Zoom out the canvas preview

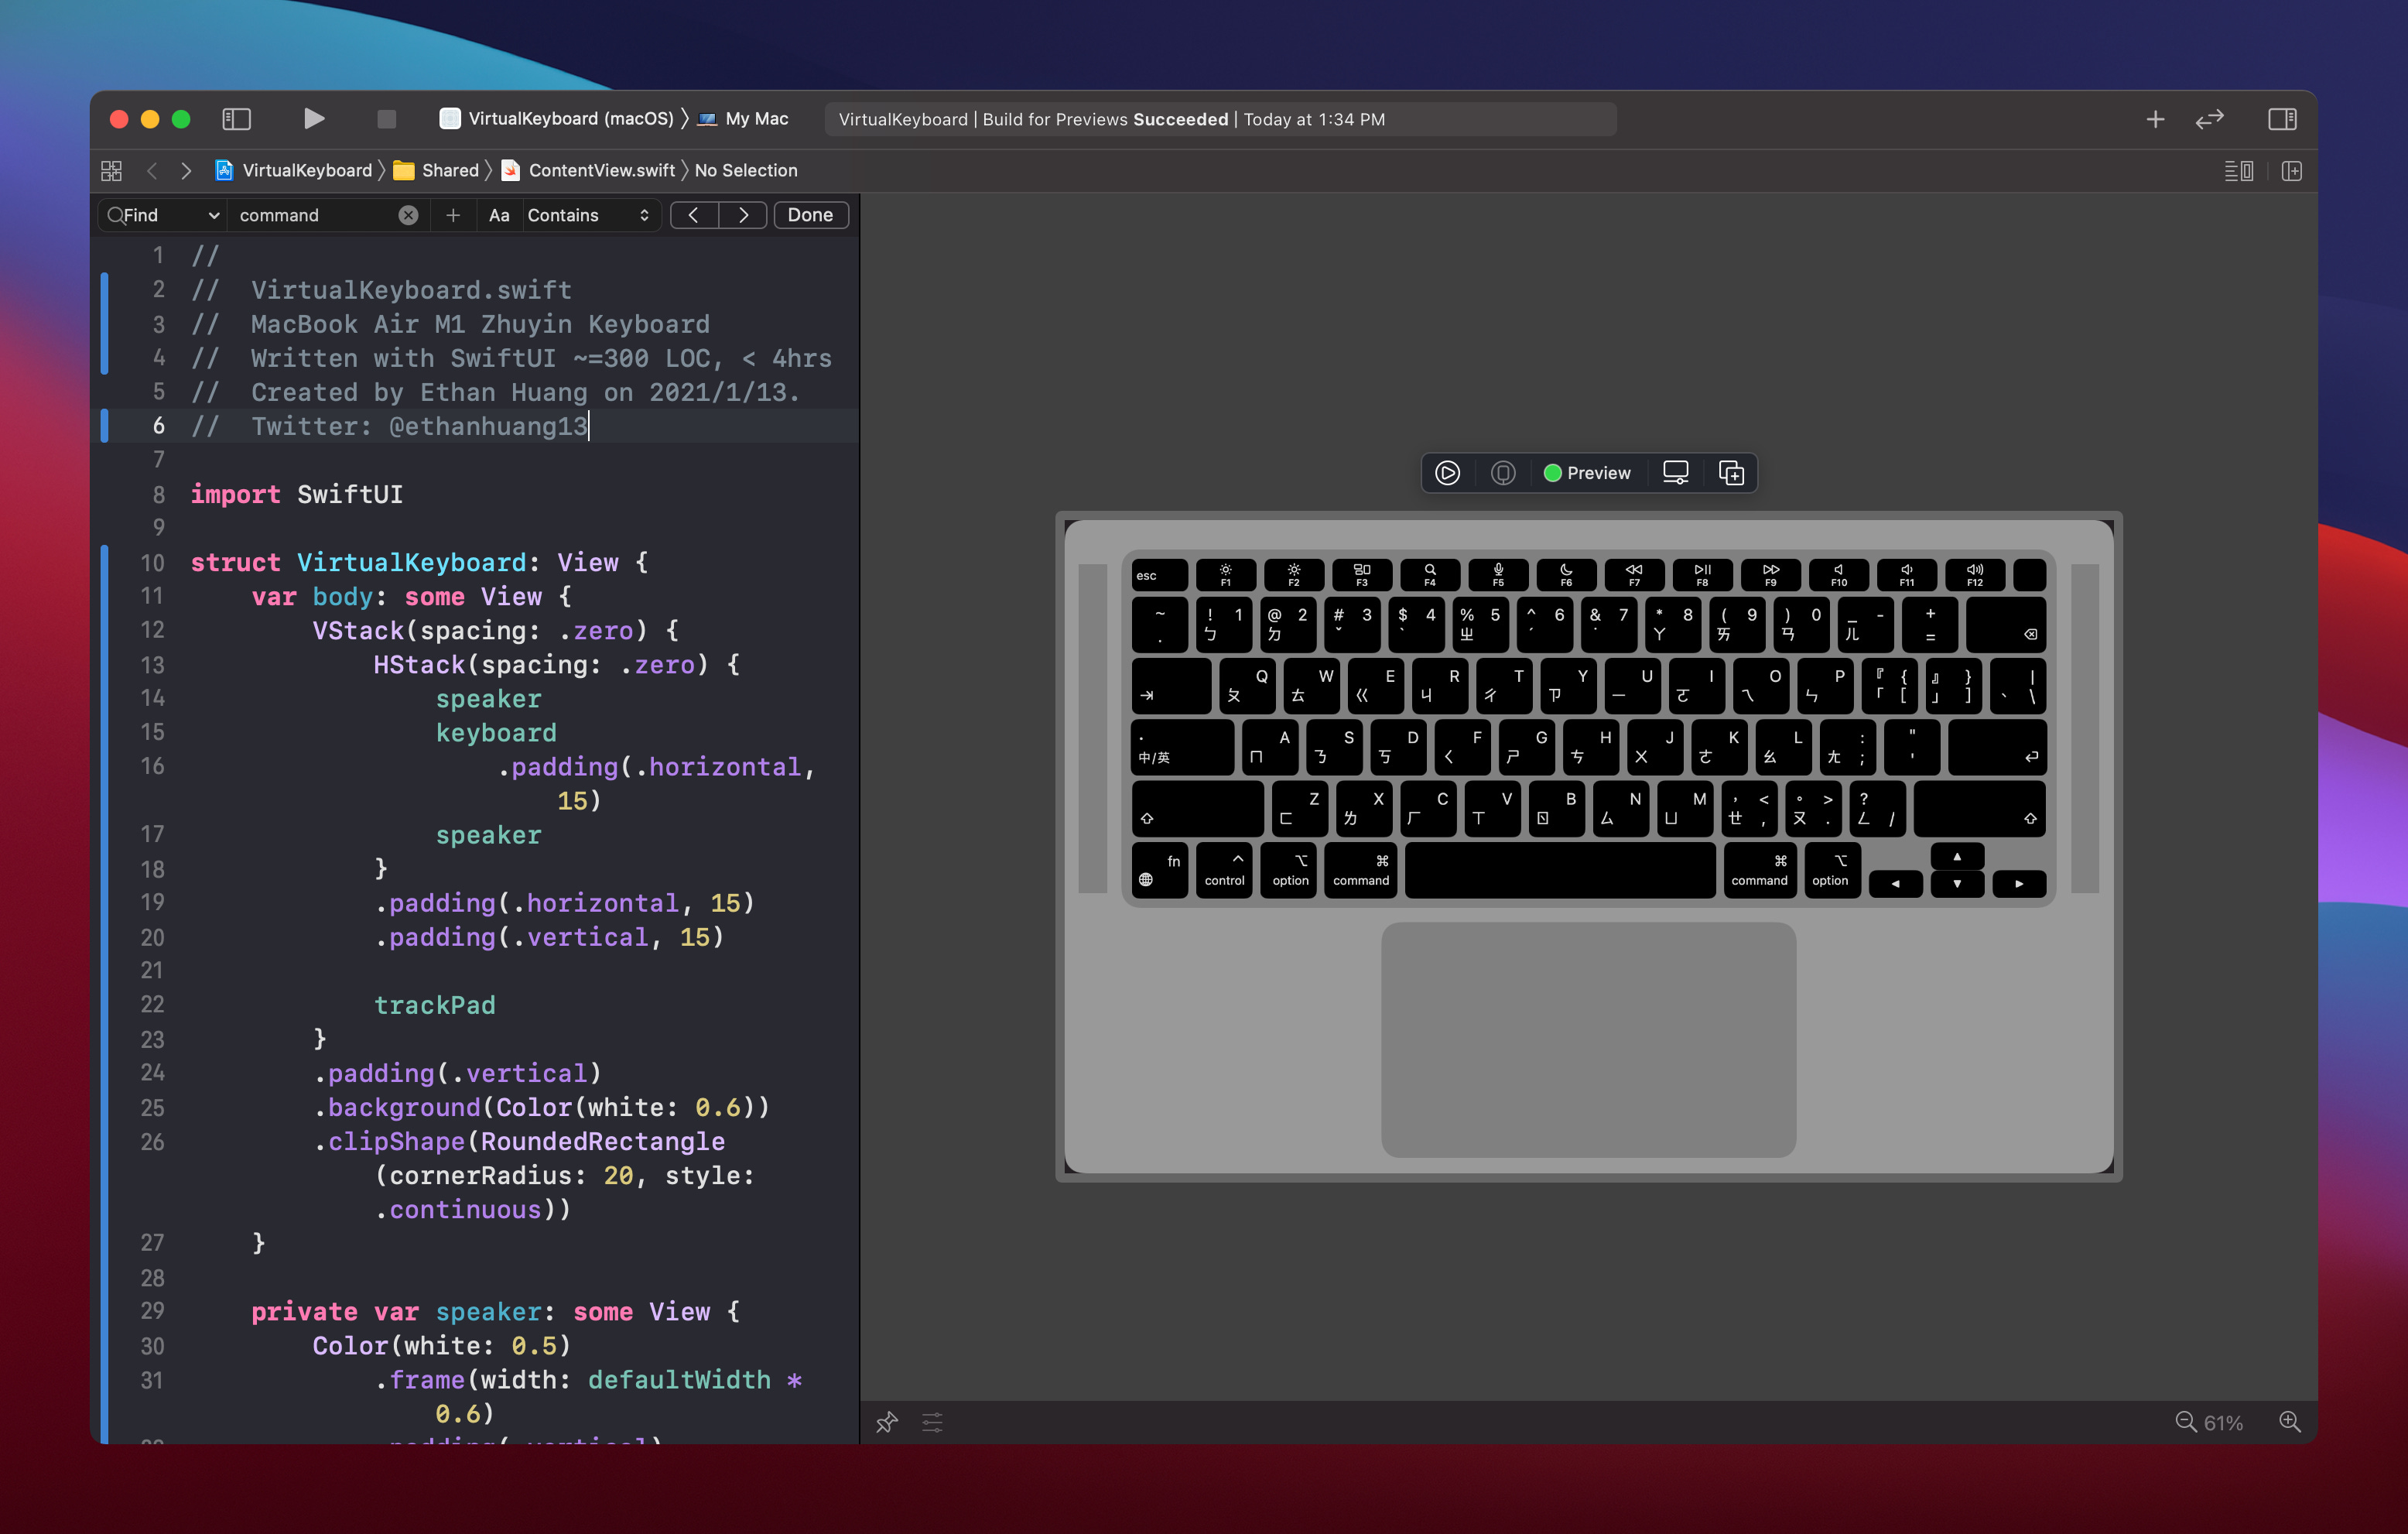coord(2185,1422)
